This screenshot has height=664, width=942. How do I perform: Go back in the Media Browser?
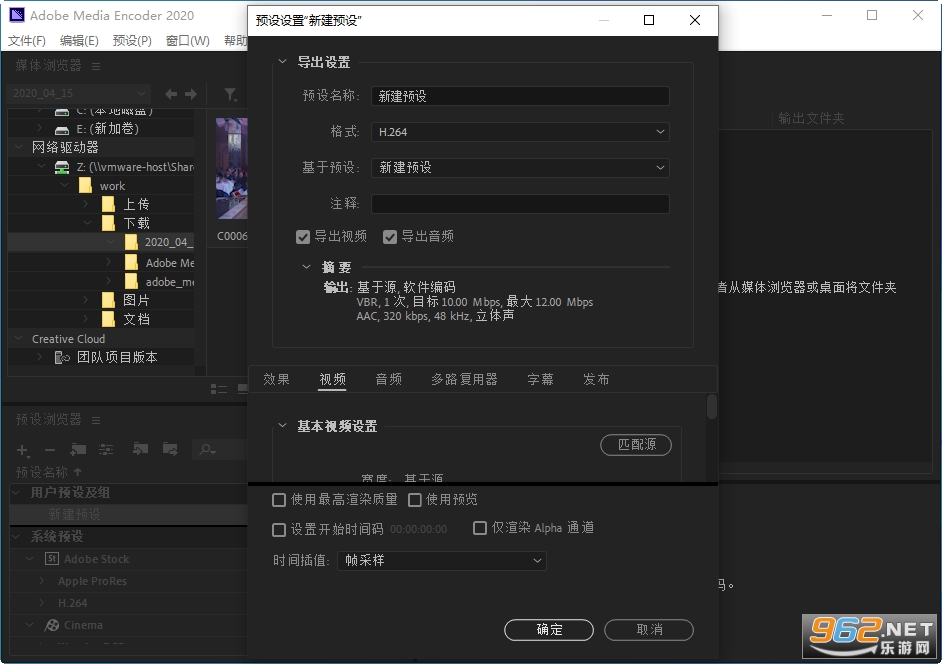point(171,94)
